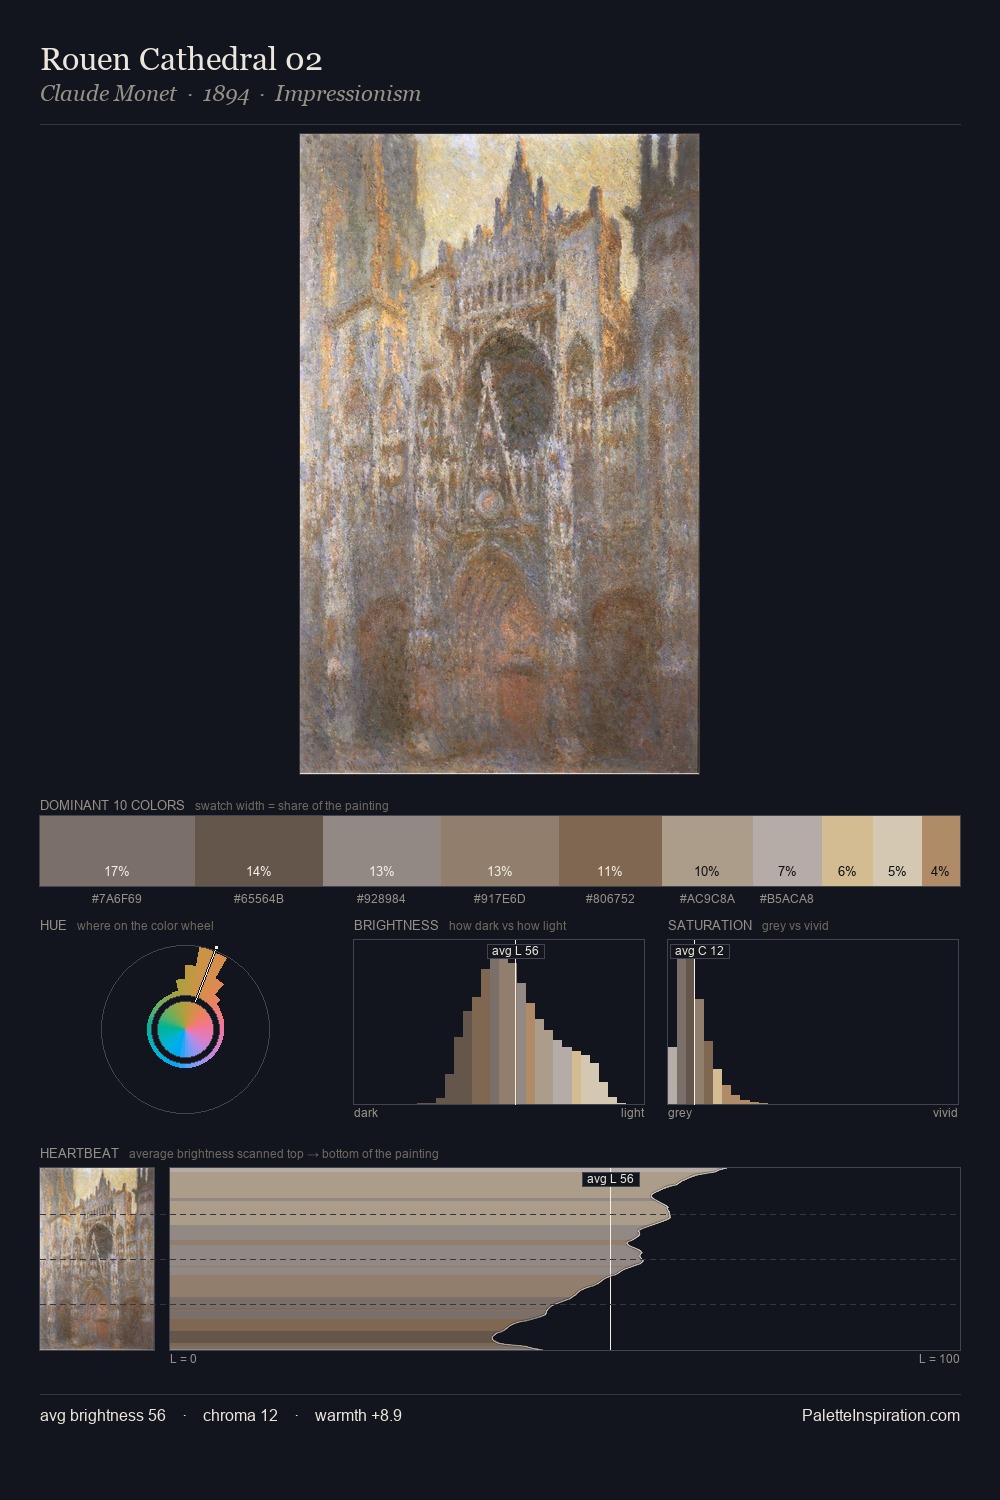Click the hex label #917E6D
Image resolution: width=1000 pixels, height=1500 pixels.
click(499, 899)
